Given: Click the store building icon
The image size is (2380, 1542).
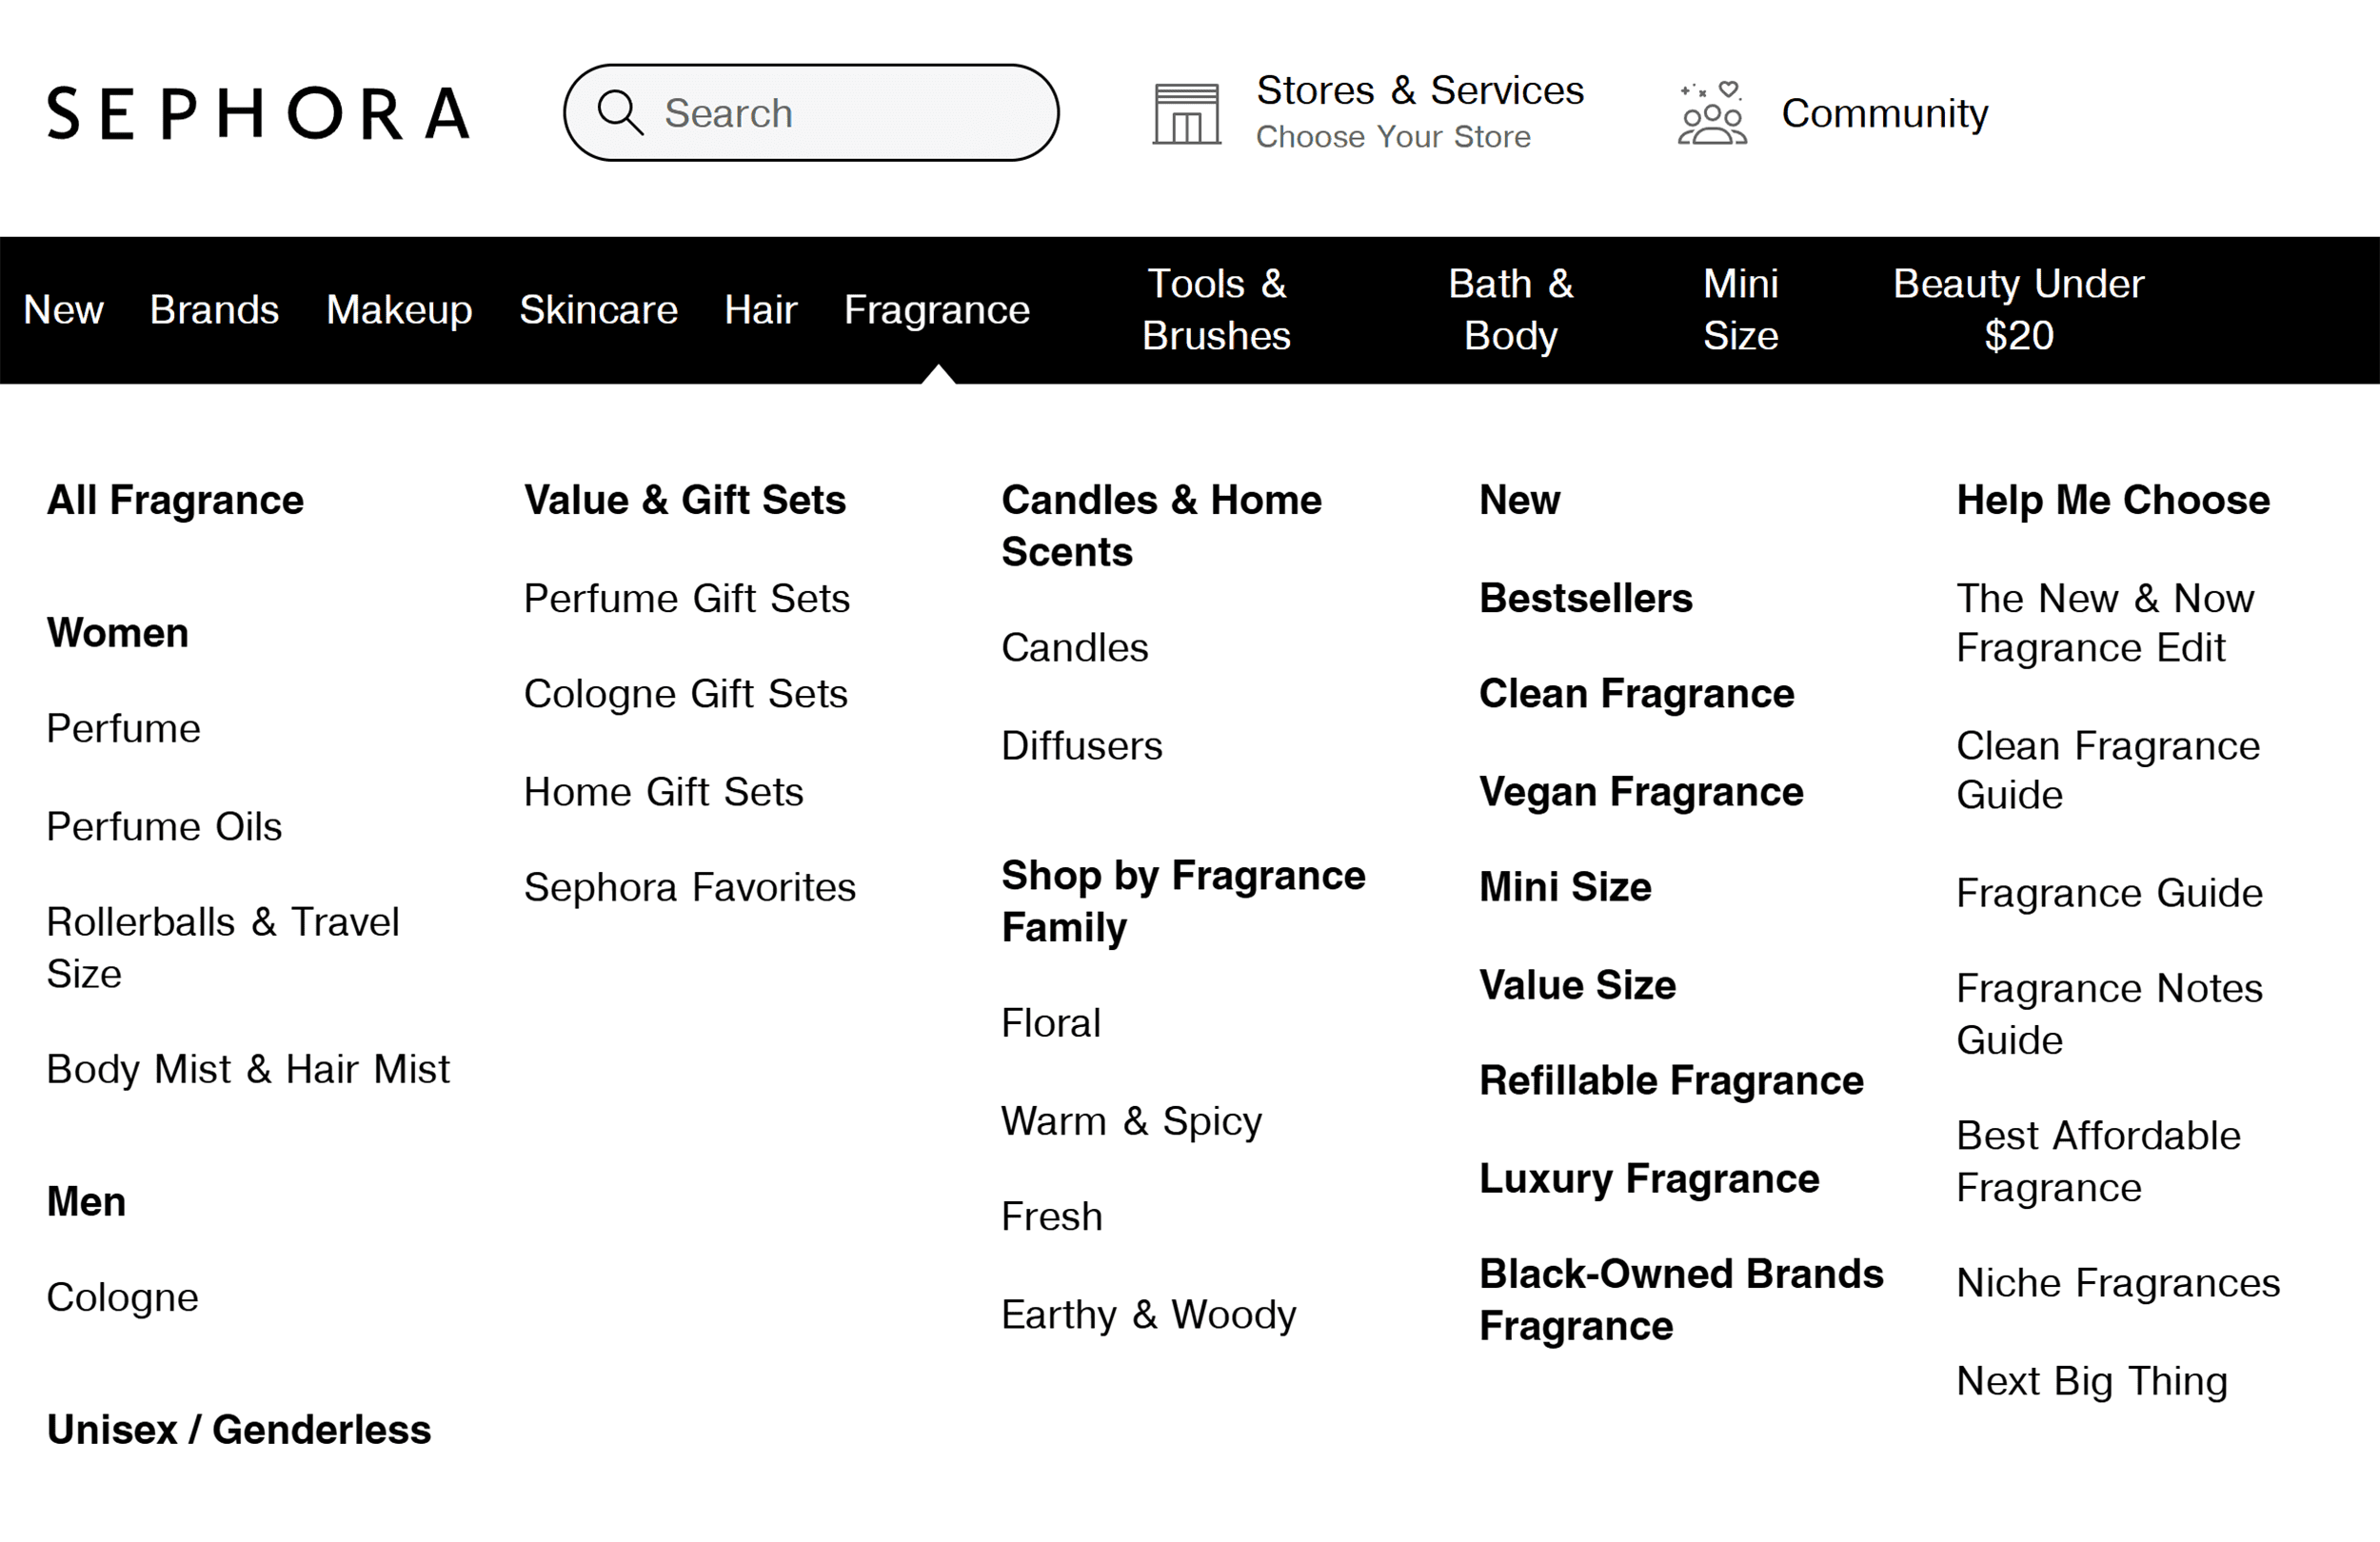Looking at the screenshot, I should 1187,114.
